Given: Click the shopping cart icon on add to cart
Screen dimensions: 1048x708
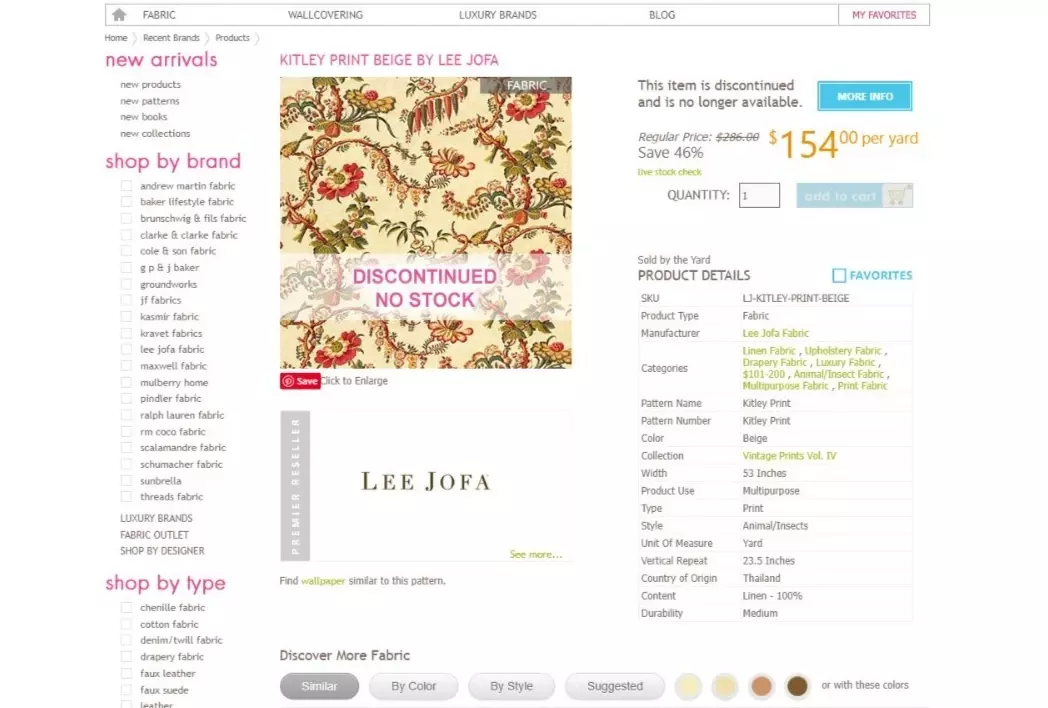Looking at the screenshot, I should 897,196.
